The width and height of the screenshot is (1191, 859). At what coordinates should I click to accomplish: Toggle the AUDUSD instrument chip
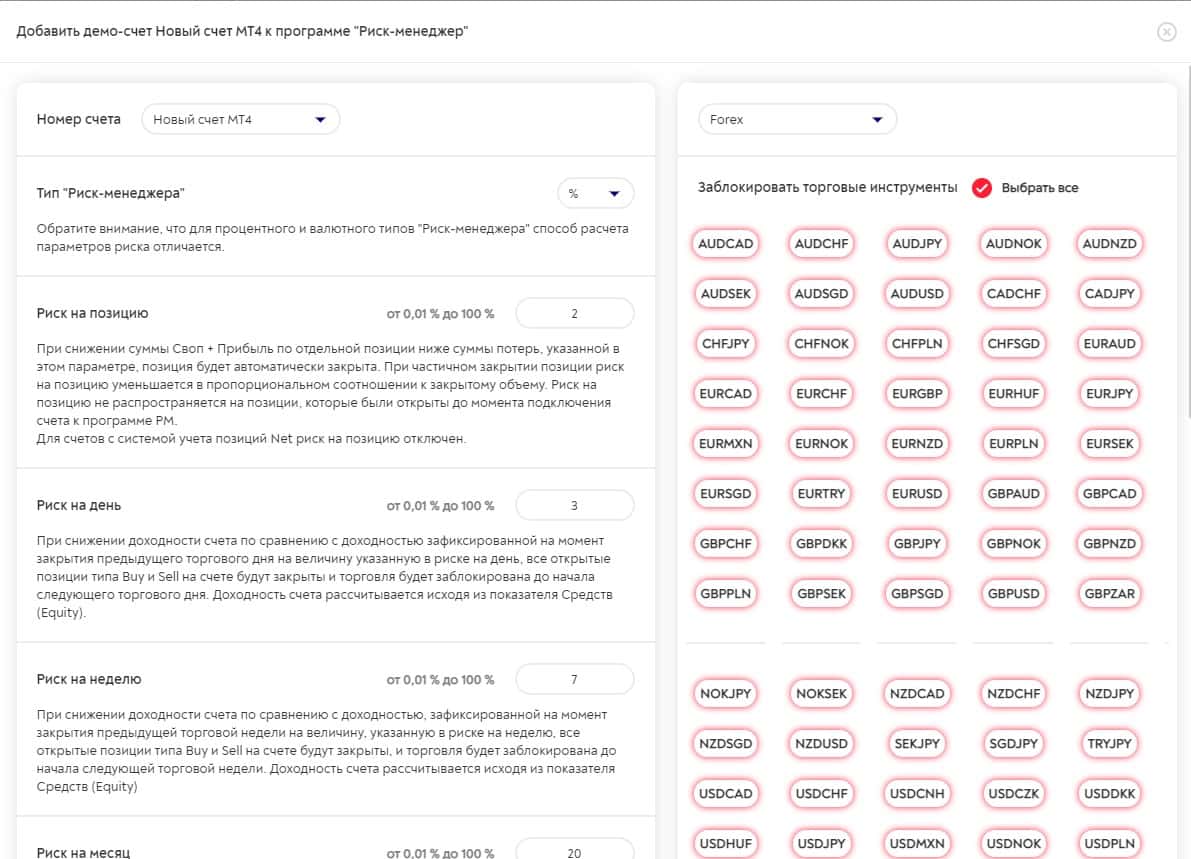click(917, 294)
